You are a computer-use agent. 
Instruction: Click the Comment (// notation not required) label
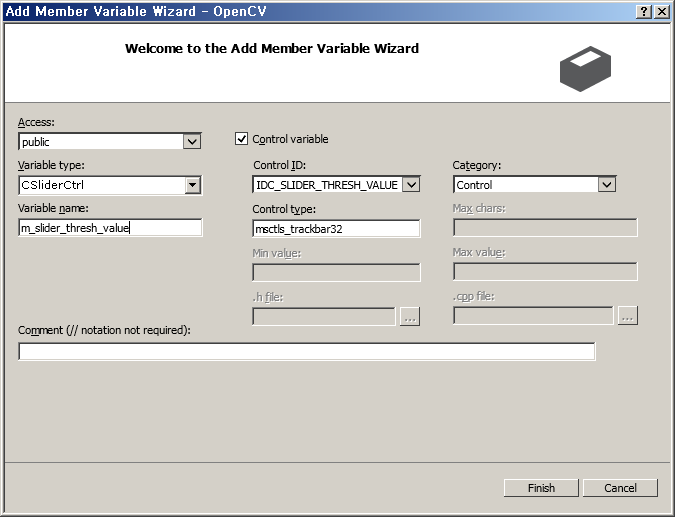(x=104, y=330)
